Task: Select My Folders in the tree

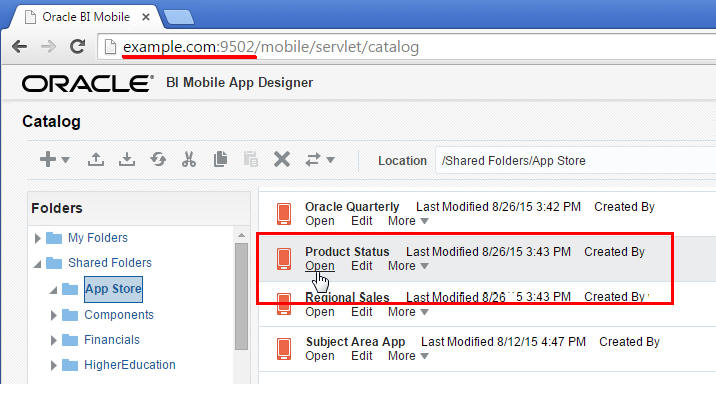Action: tap(98, 238)
